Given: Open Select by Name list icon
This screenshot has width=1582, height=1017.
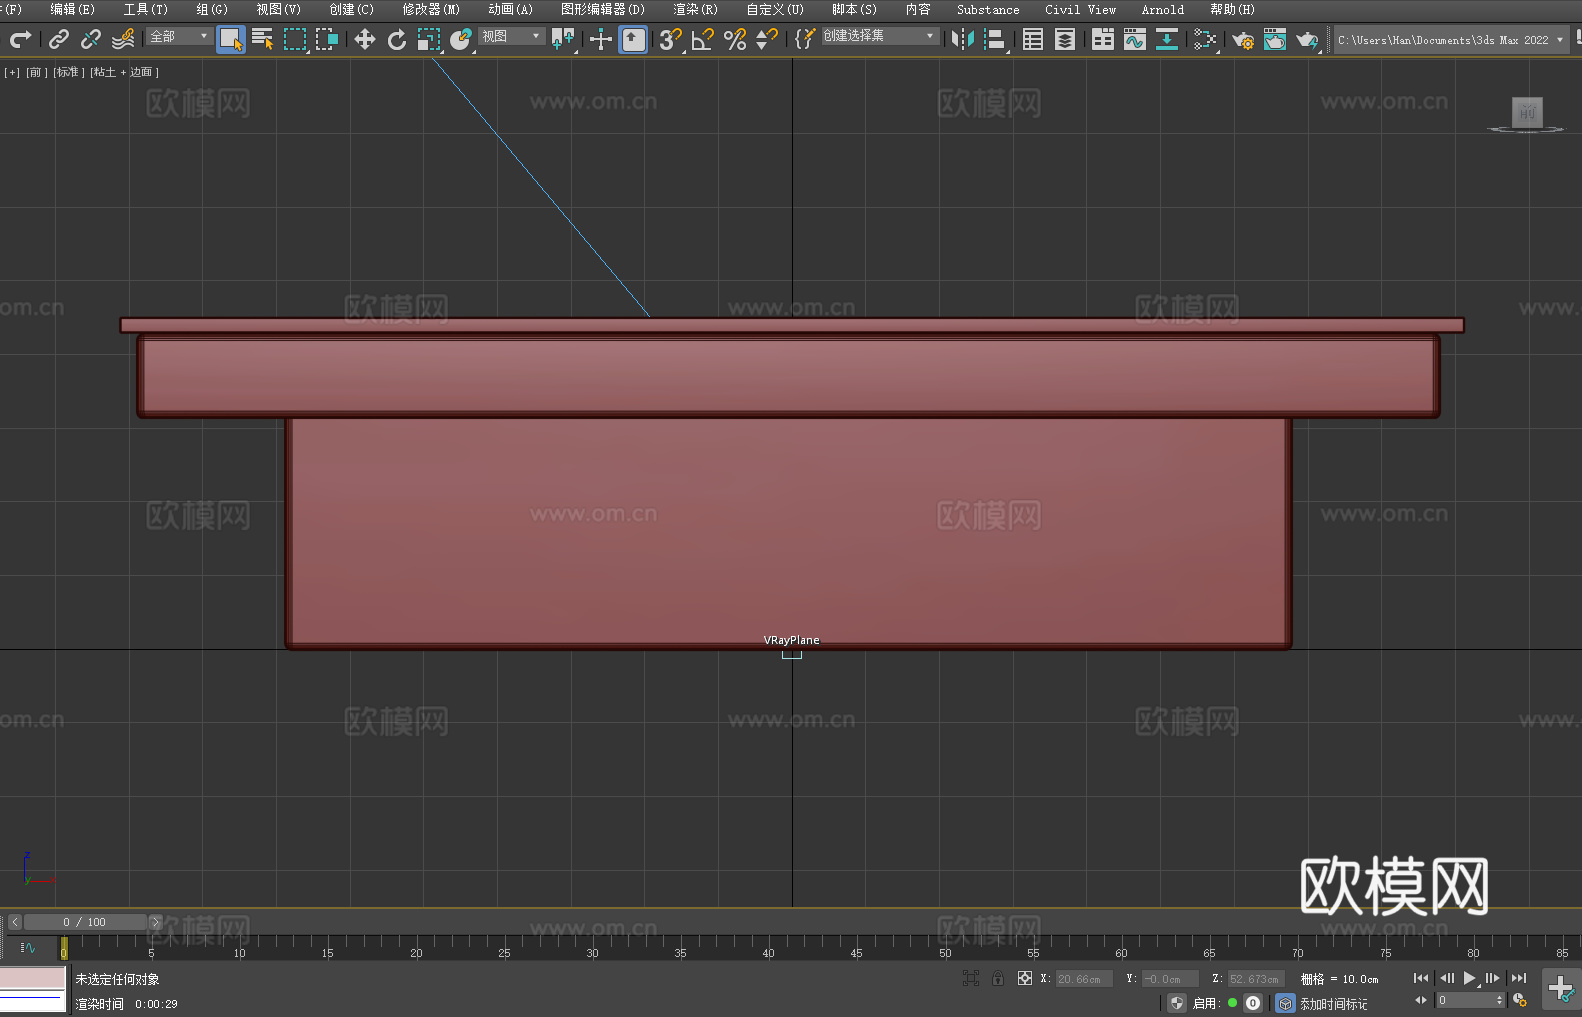Looking at the screenshot, I should point(263,39).
